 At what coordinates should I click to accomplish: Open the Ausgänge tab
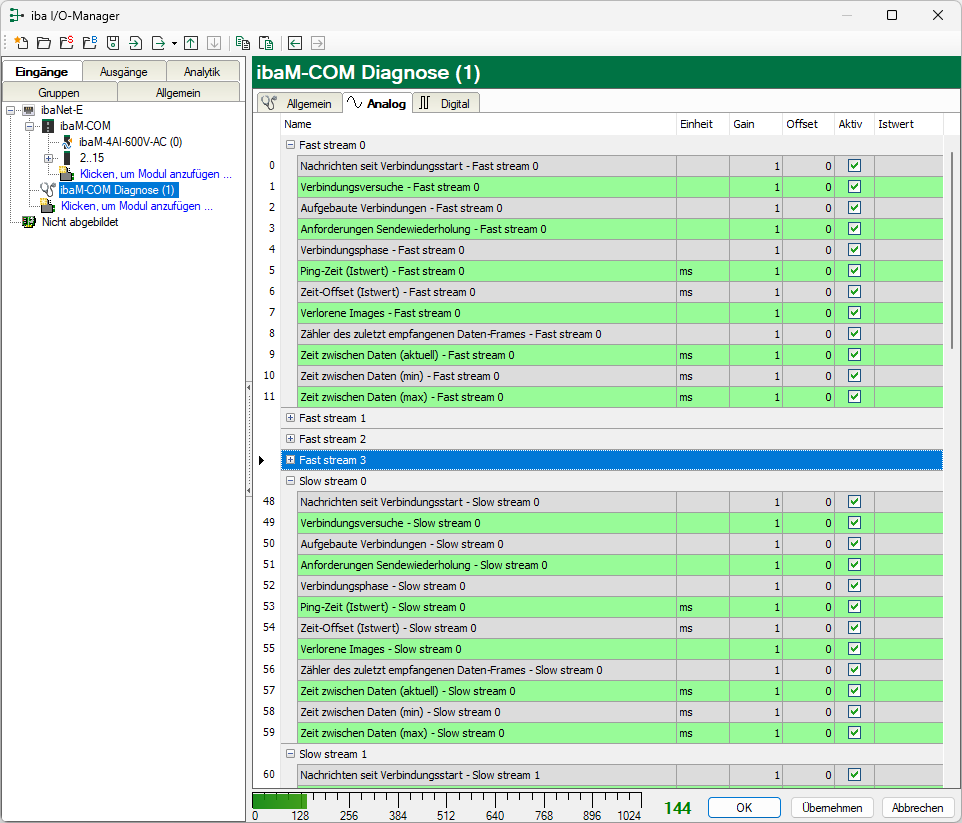click(123, 72)
